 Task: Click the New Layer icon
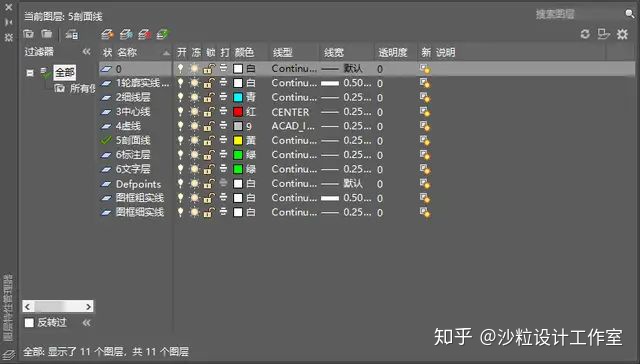click(x=107, y=35)
